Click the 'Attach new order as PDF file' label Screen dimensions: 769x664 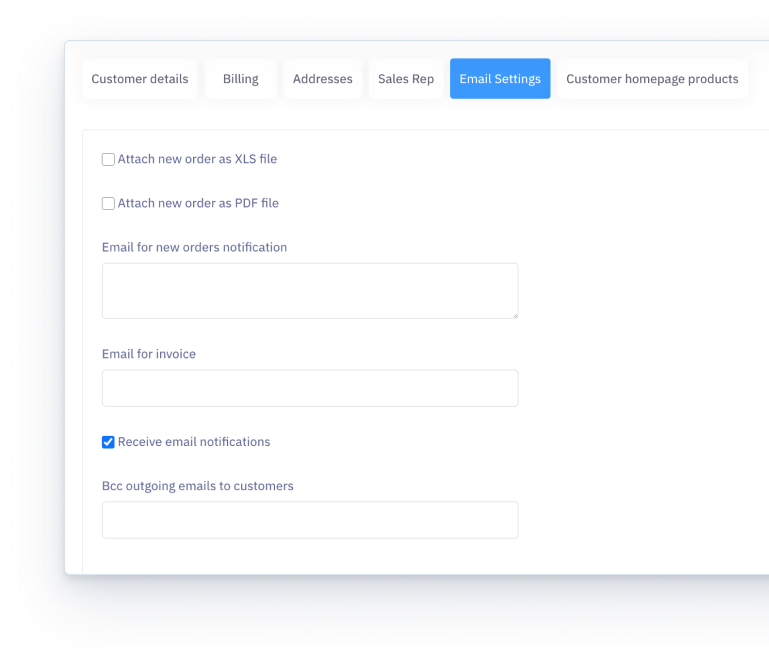tap(198, 203)
